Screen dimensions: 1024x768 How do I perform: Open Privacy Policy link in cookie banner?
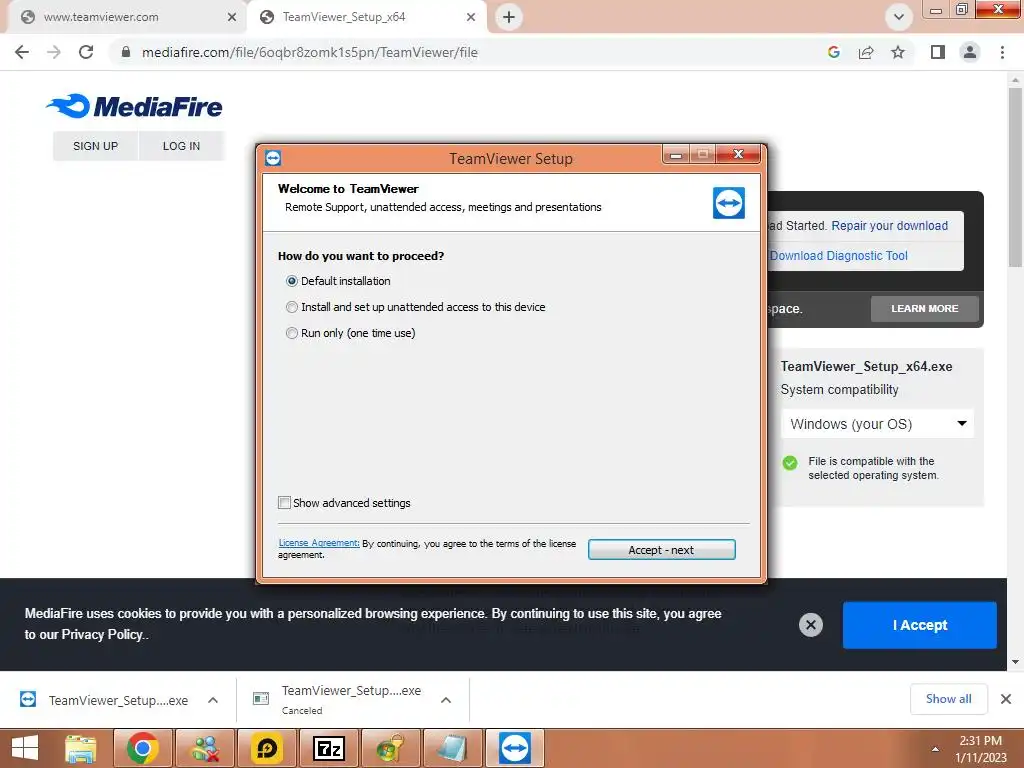(x=102, y=634)
